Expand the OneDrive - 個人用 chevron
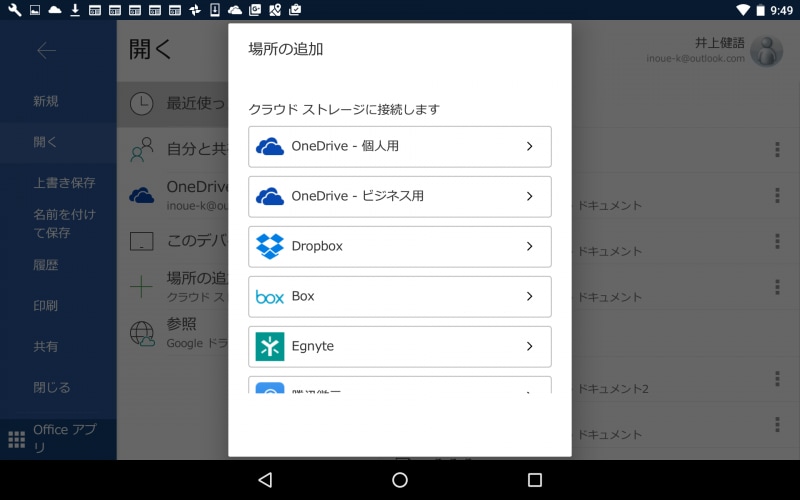Viewport: 800px width, 500px height. pos(530,146)
